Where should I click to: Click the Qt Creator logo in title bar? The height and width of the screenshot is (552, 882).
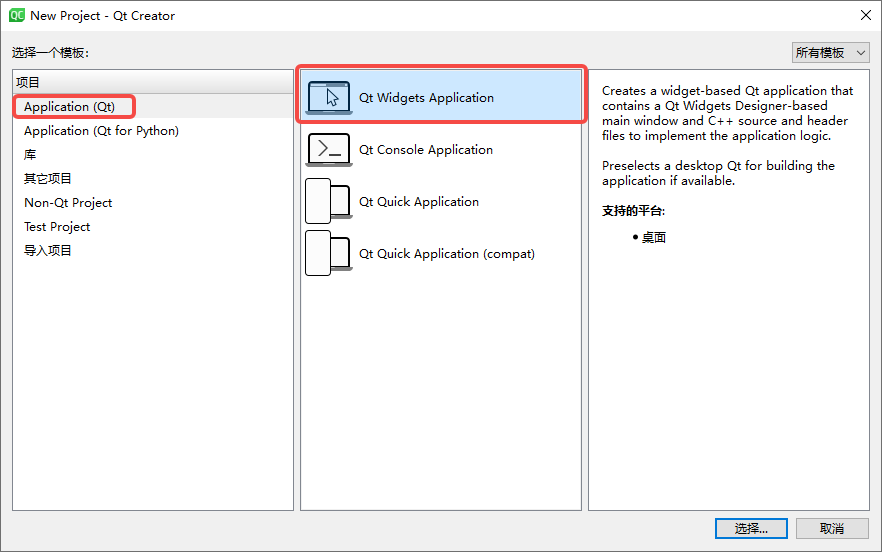17,15
